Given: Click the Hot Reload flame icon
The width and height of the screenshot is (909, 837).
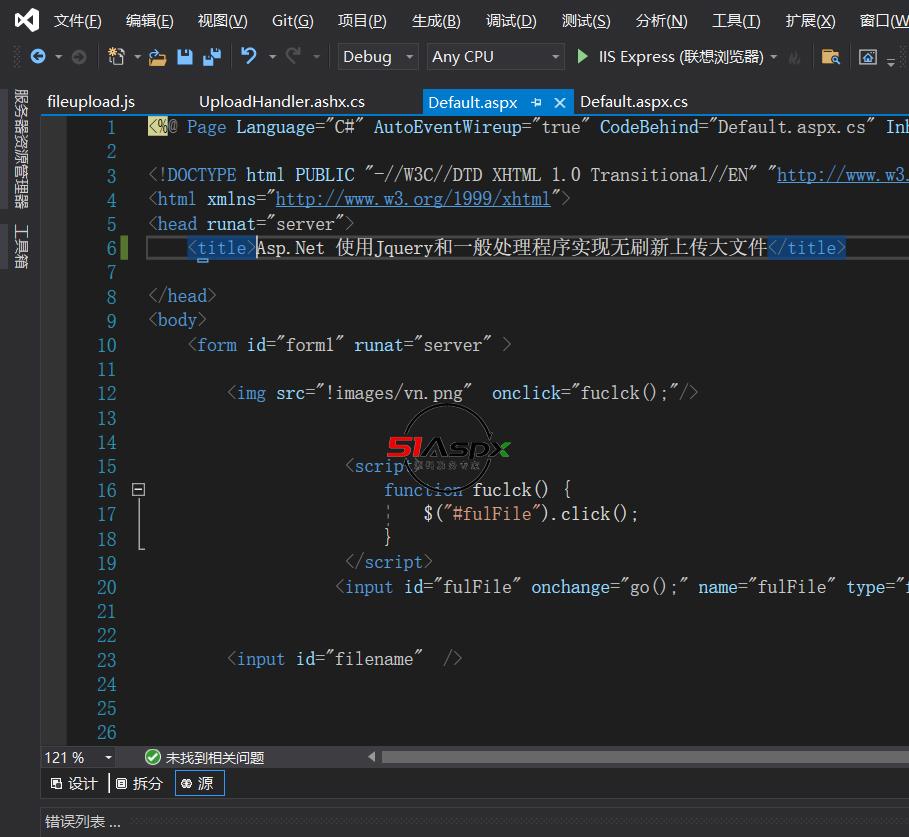Looking at the screenshot, I should tap(795, 57).
